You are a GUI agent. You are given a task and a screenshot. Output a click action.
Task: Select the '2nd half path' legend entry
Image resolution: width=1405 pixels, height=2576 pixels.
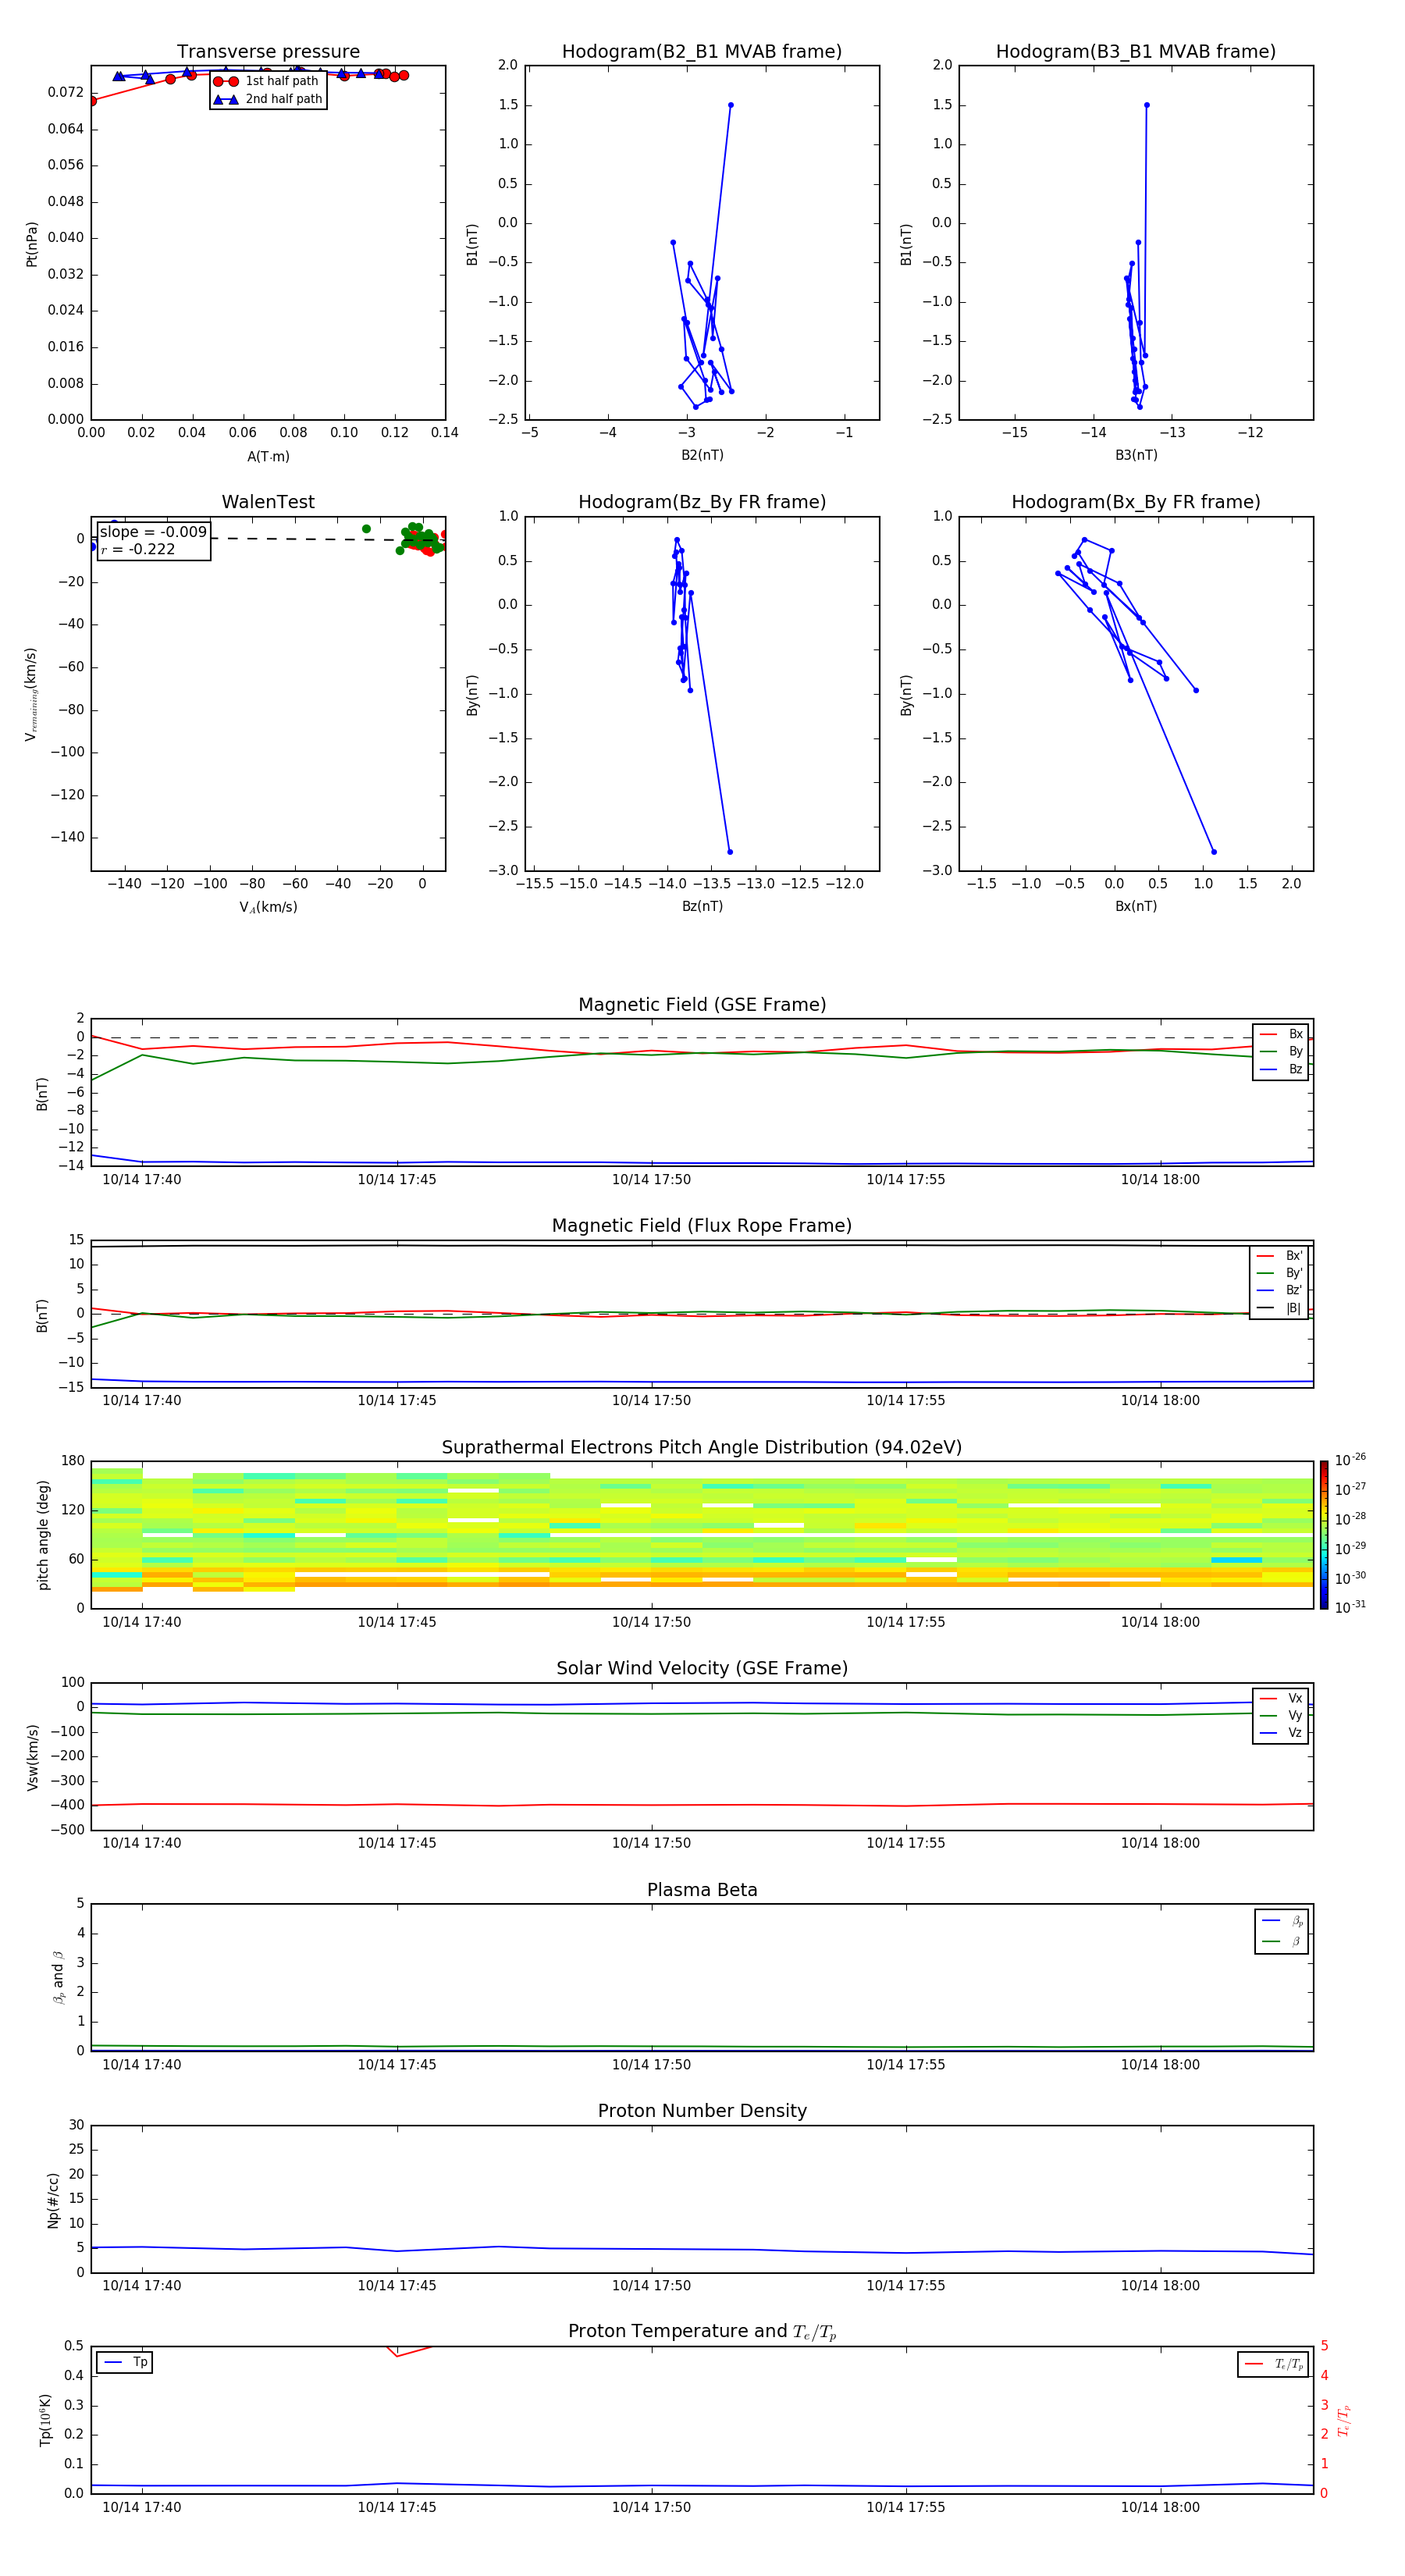[x=268, y=99]
